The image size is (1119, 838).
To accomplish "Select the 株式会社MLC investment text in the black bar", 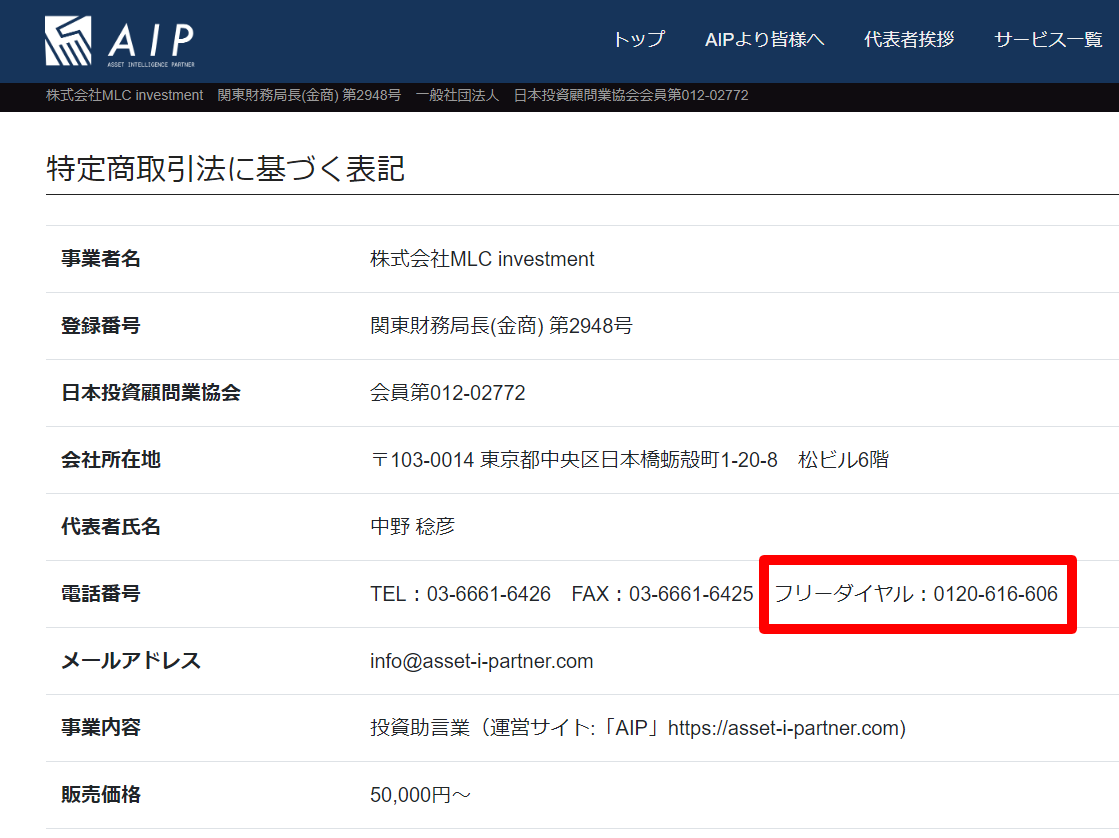I will click(125, 96).
